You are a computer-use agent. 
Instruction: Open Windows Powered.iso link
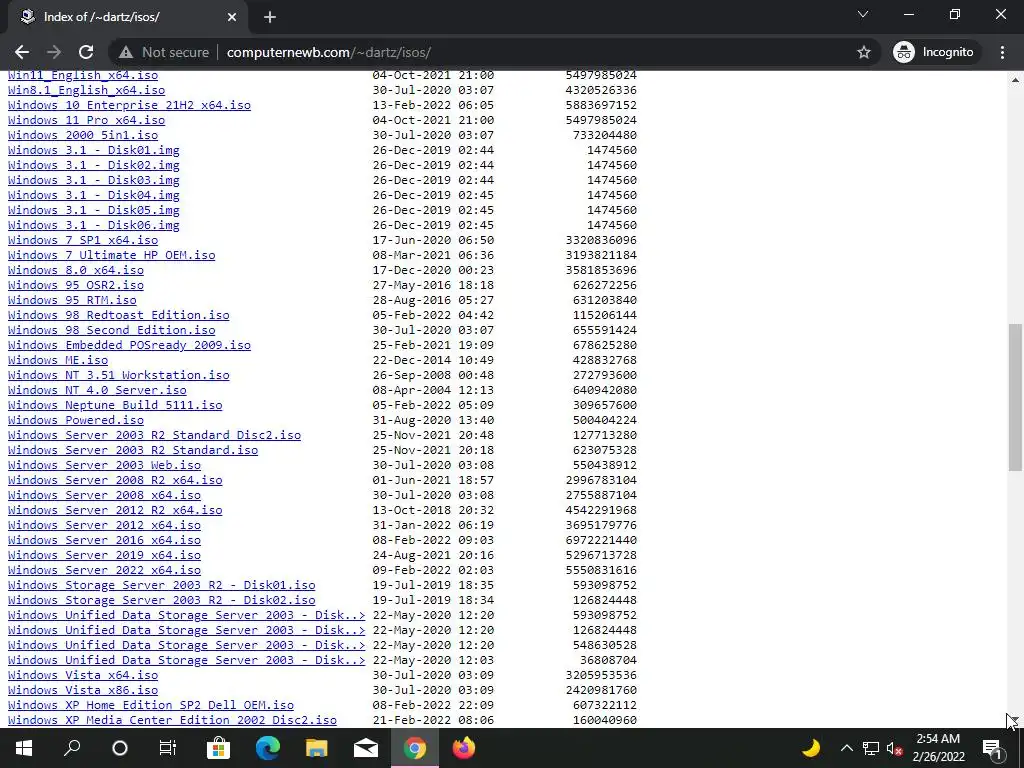click(x=76, y=421)
